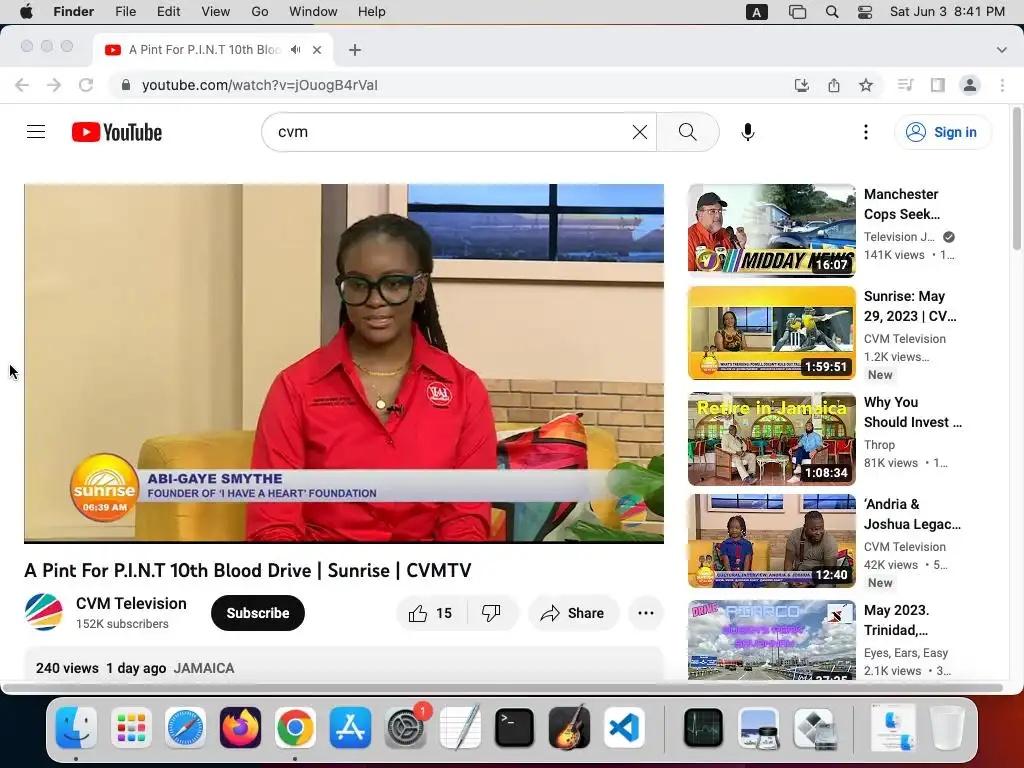Open new tab with plus button
Image resolution: width=1024 pixels, height=768 pixels.
click(355, 50)
